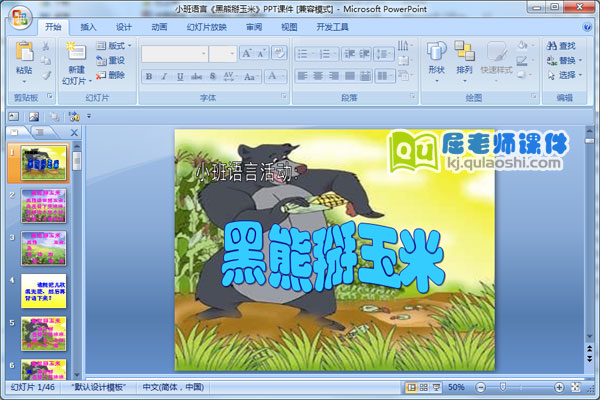Click the Distributed alignment icon

(365, 76)
